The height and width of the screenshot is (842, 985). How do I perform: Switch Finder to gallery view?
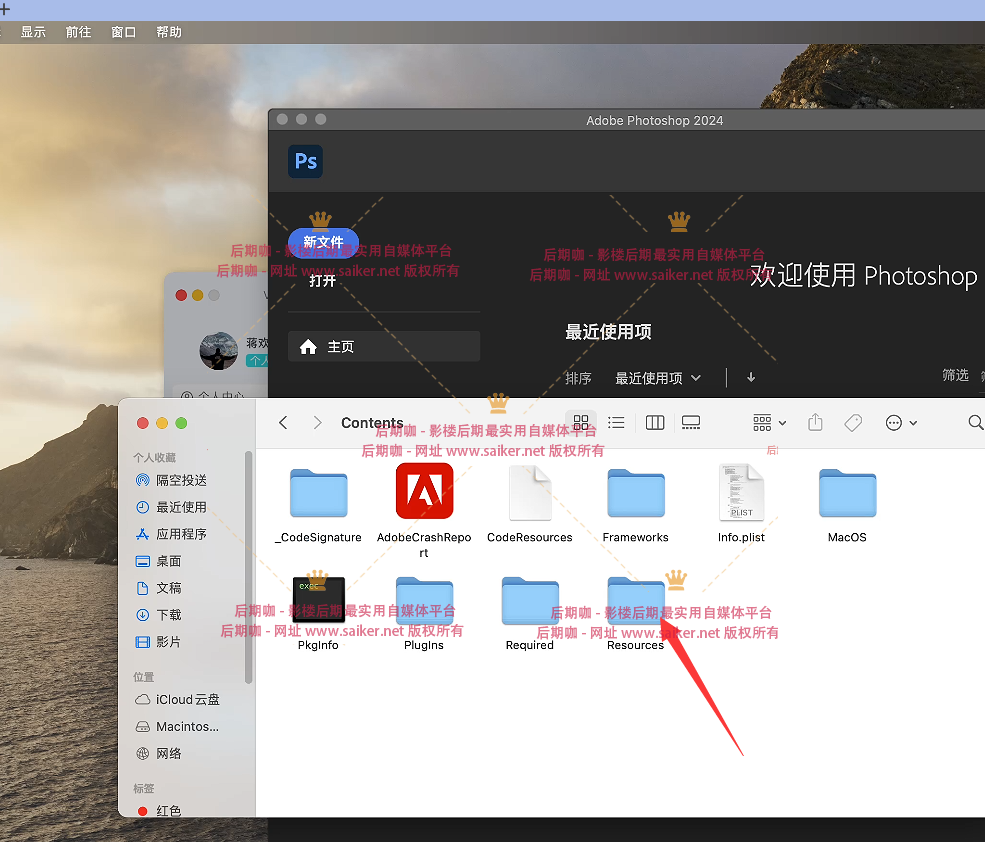691,422
